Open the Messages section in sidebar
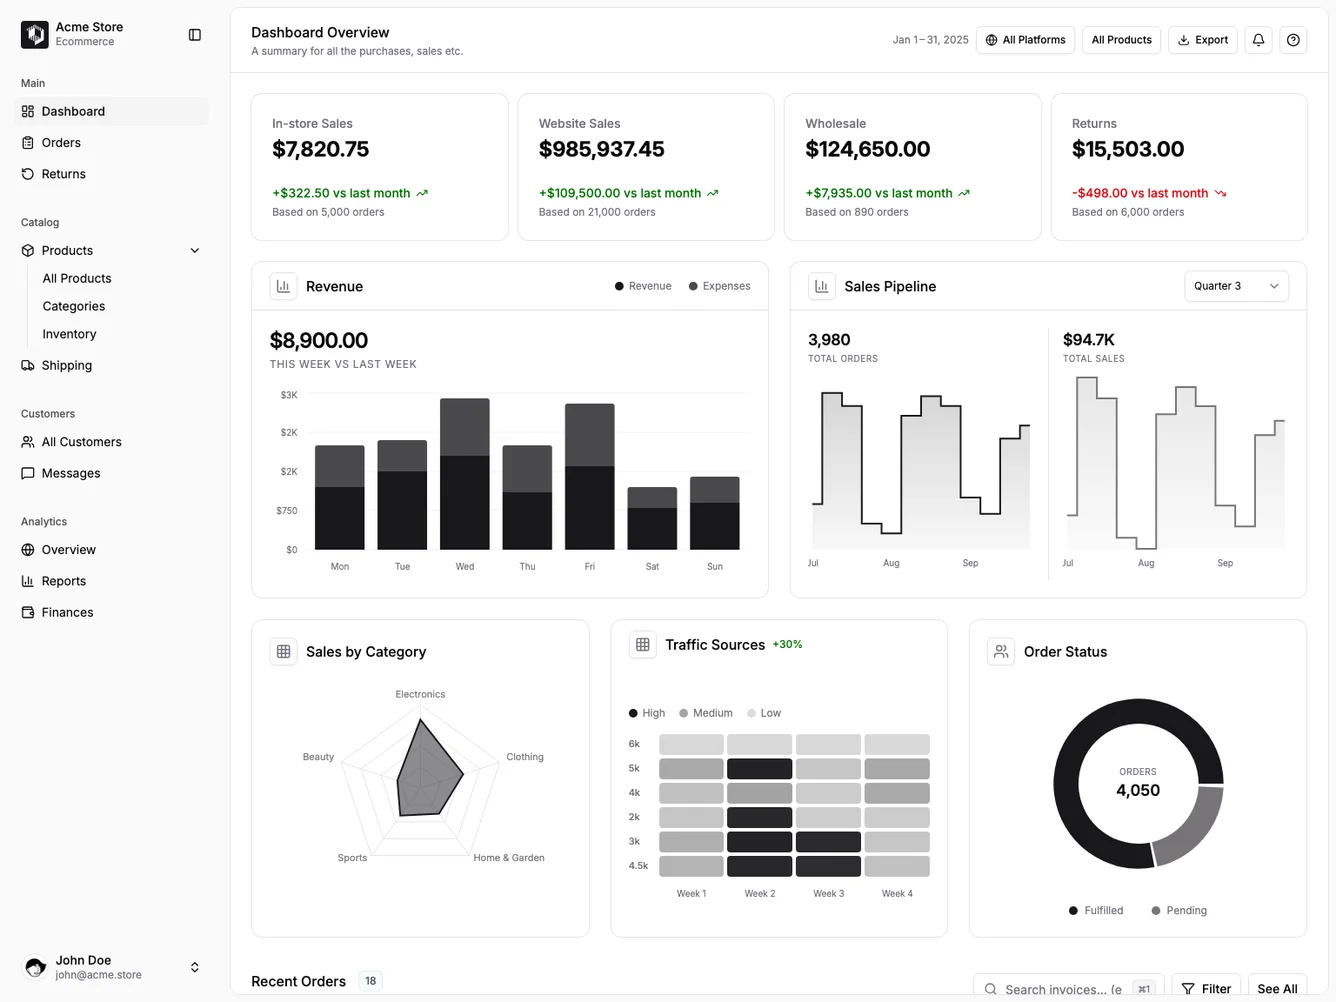The image size is (1336, 1002). (71, 473)
